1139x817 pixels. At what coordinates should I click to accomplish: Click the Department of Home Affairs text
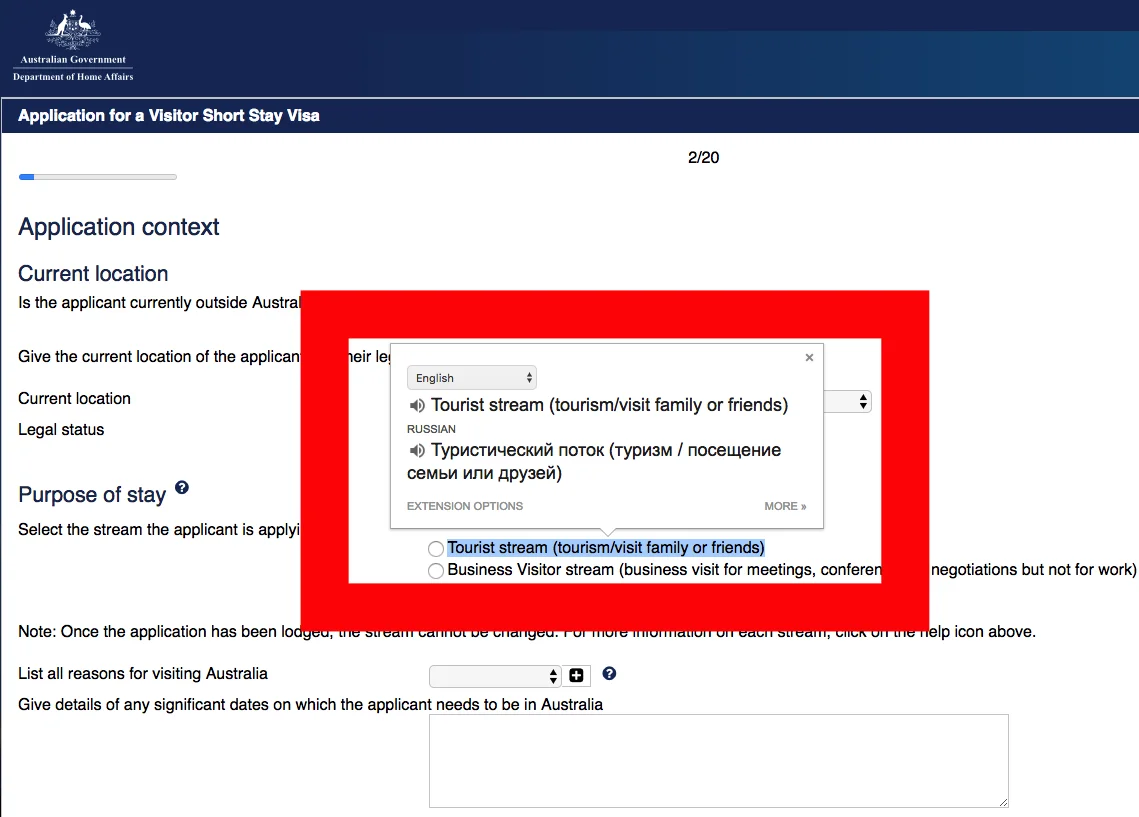click(x=73, y=76)
